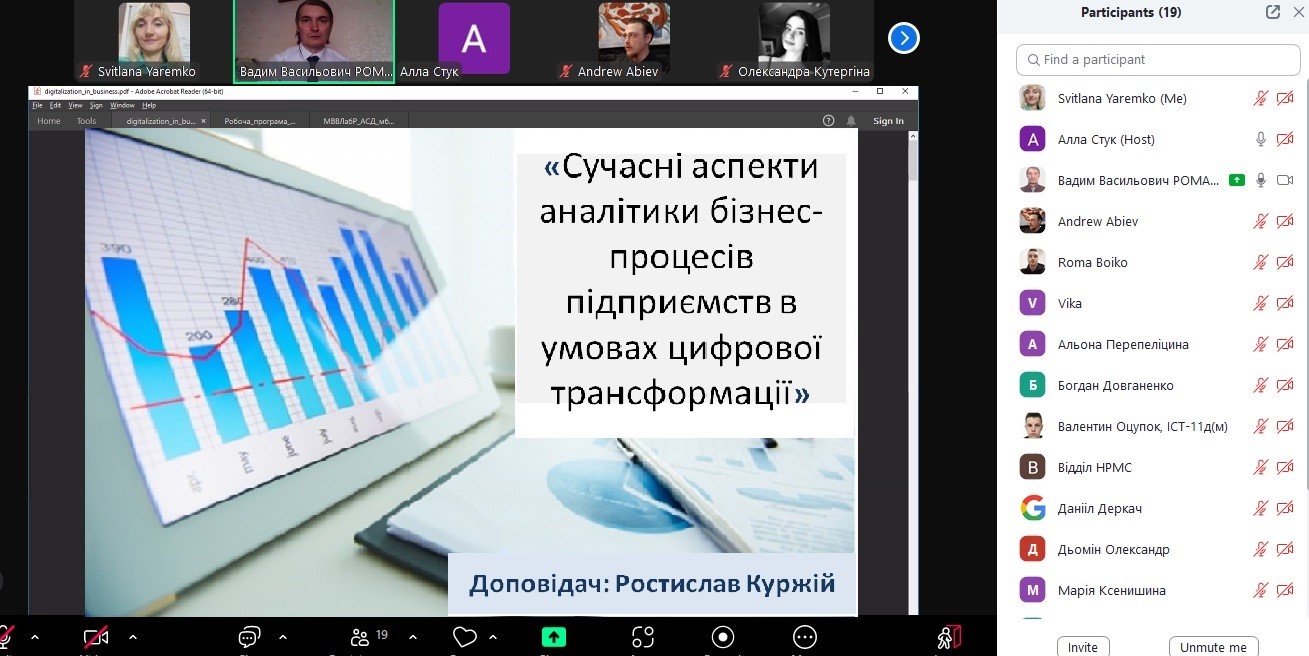Toggle the camera video in toolbar
1309x656 pixels.
[96, 637]
